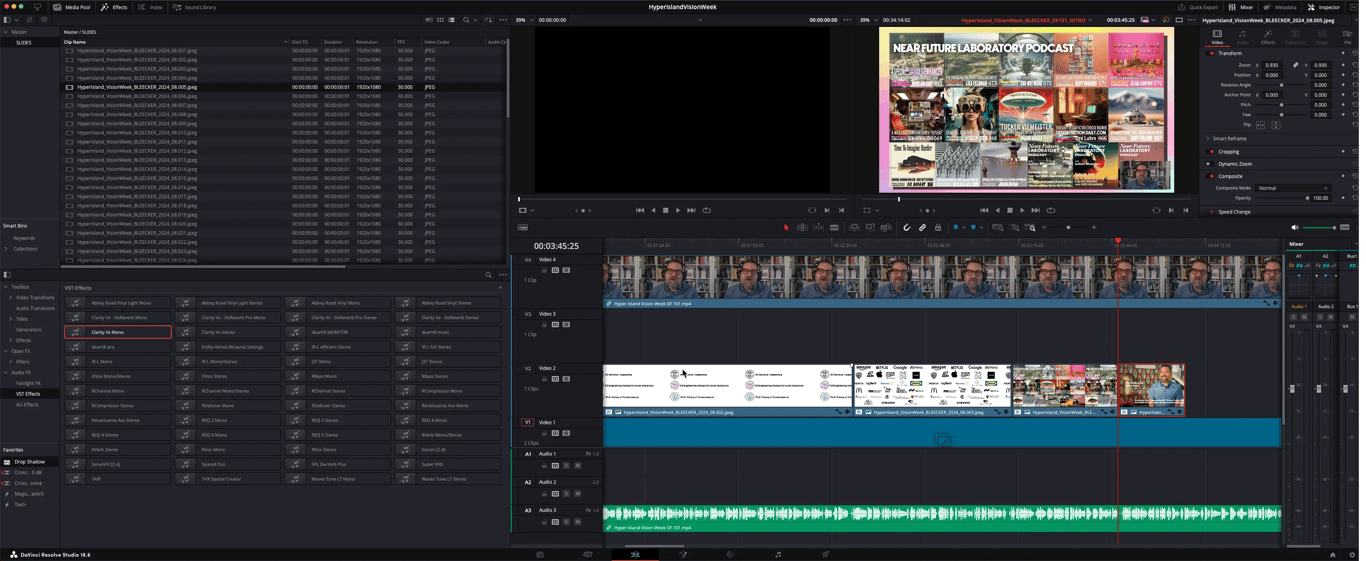Click the Insert Clip icon
This screenshot has height=561, width=1366.
854,228
